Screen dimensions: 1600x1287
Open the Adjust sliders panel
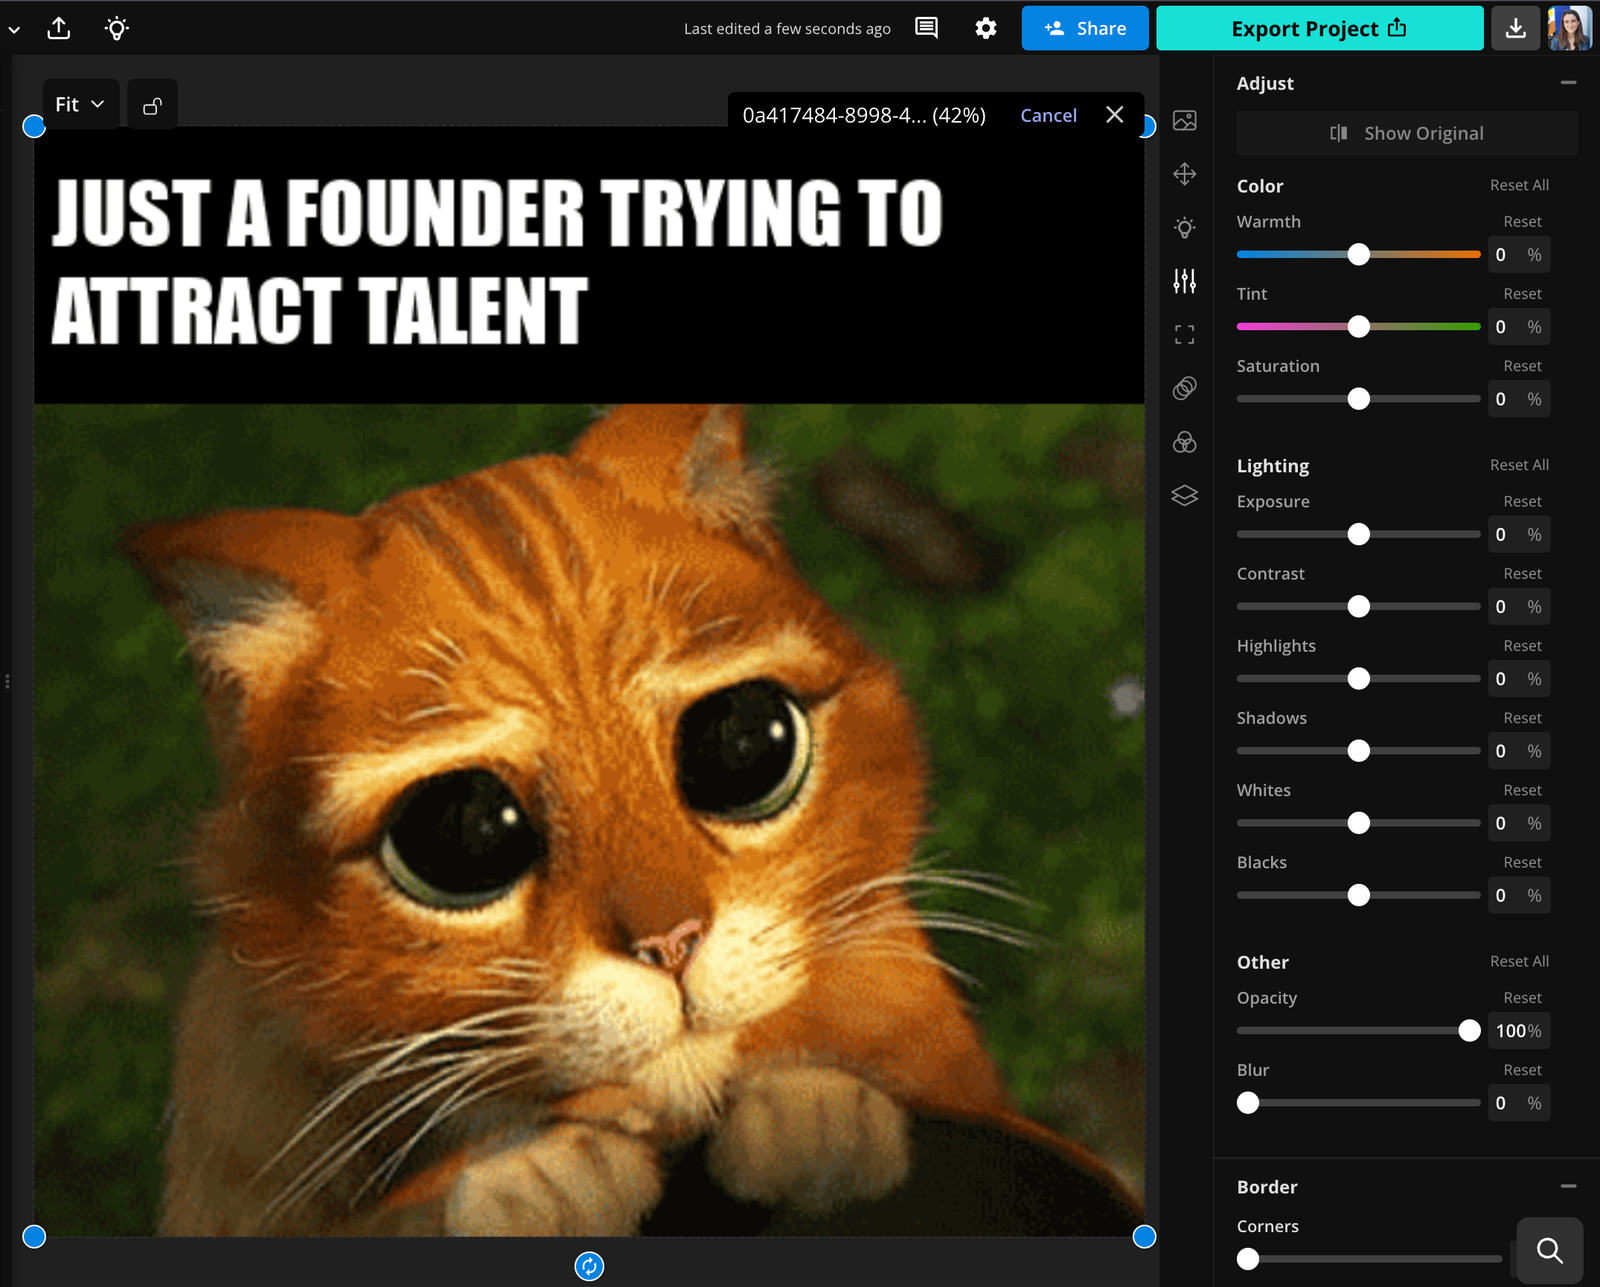pos(1185,281)
